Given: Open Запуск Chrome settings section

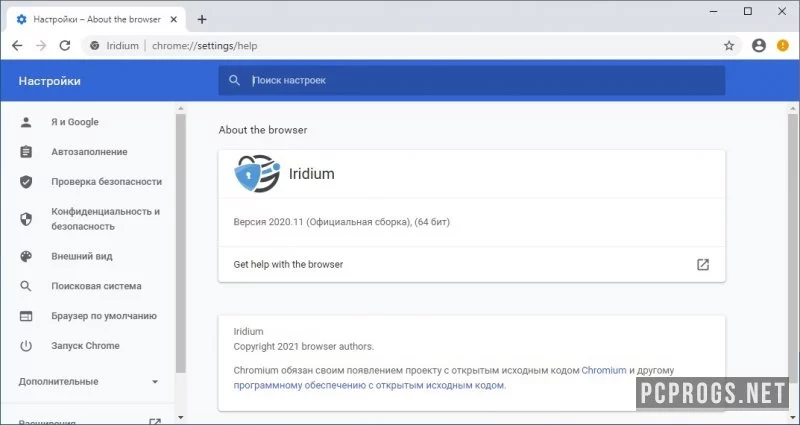Looking at the screenshot, I should pyautogui.click(x=85, y=346).
